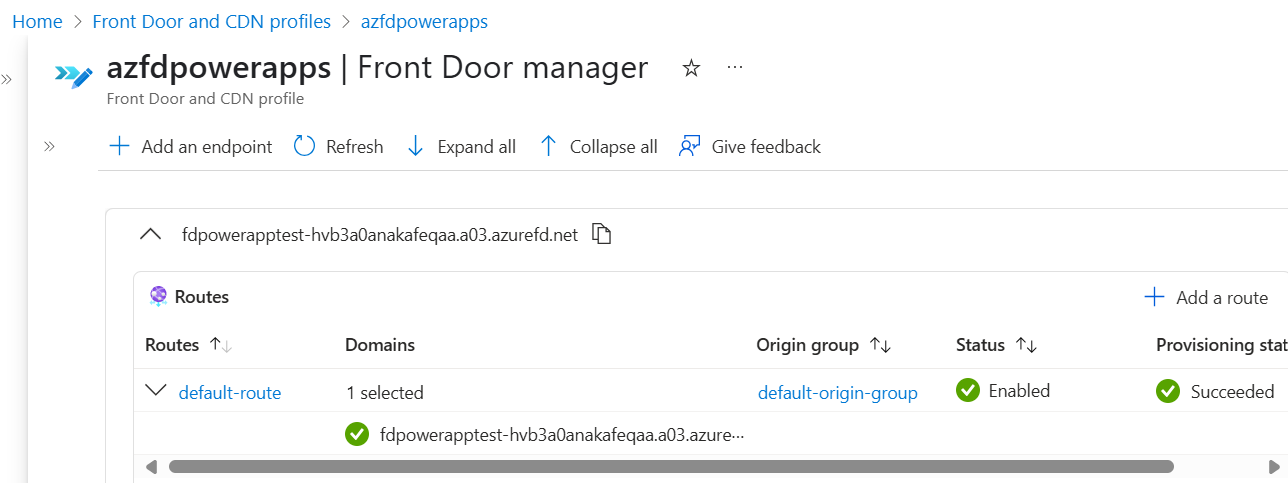The width and height of the screenshot is (1288, 483).
Task: Refresh the Front Door manager
Action: point(338,147)
